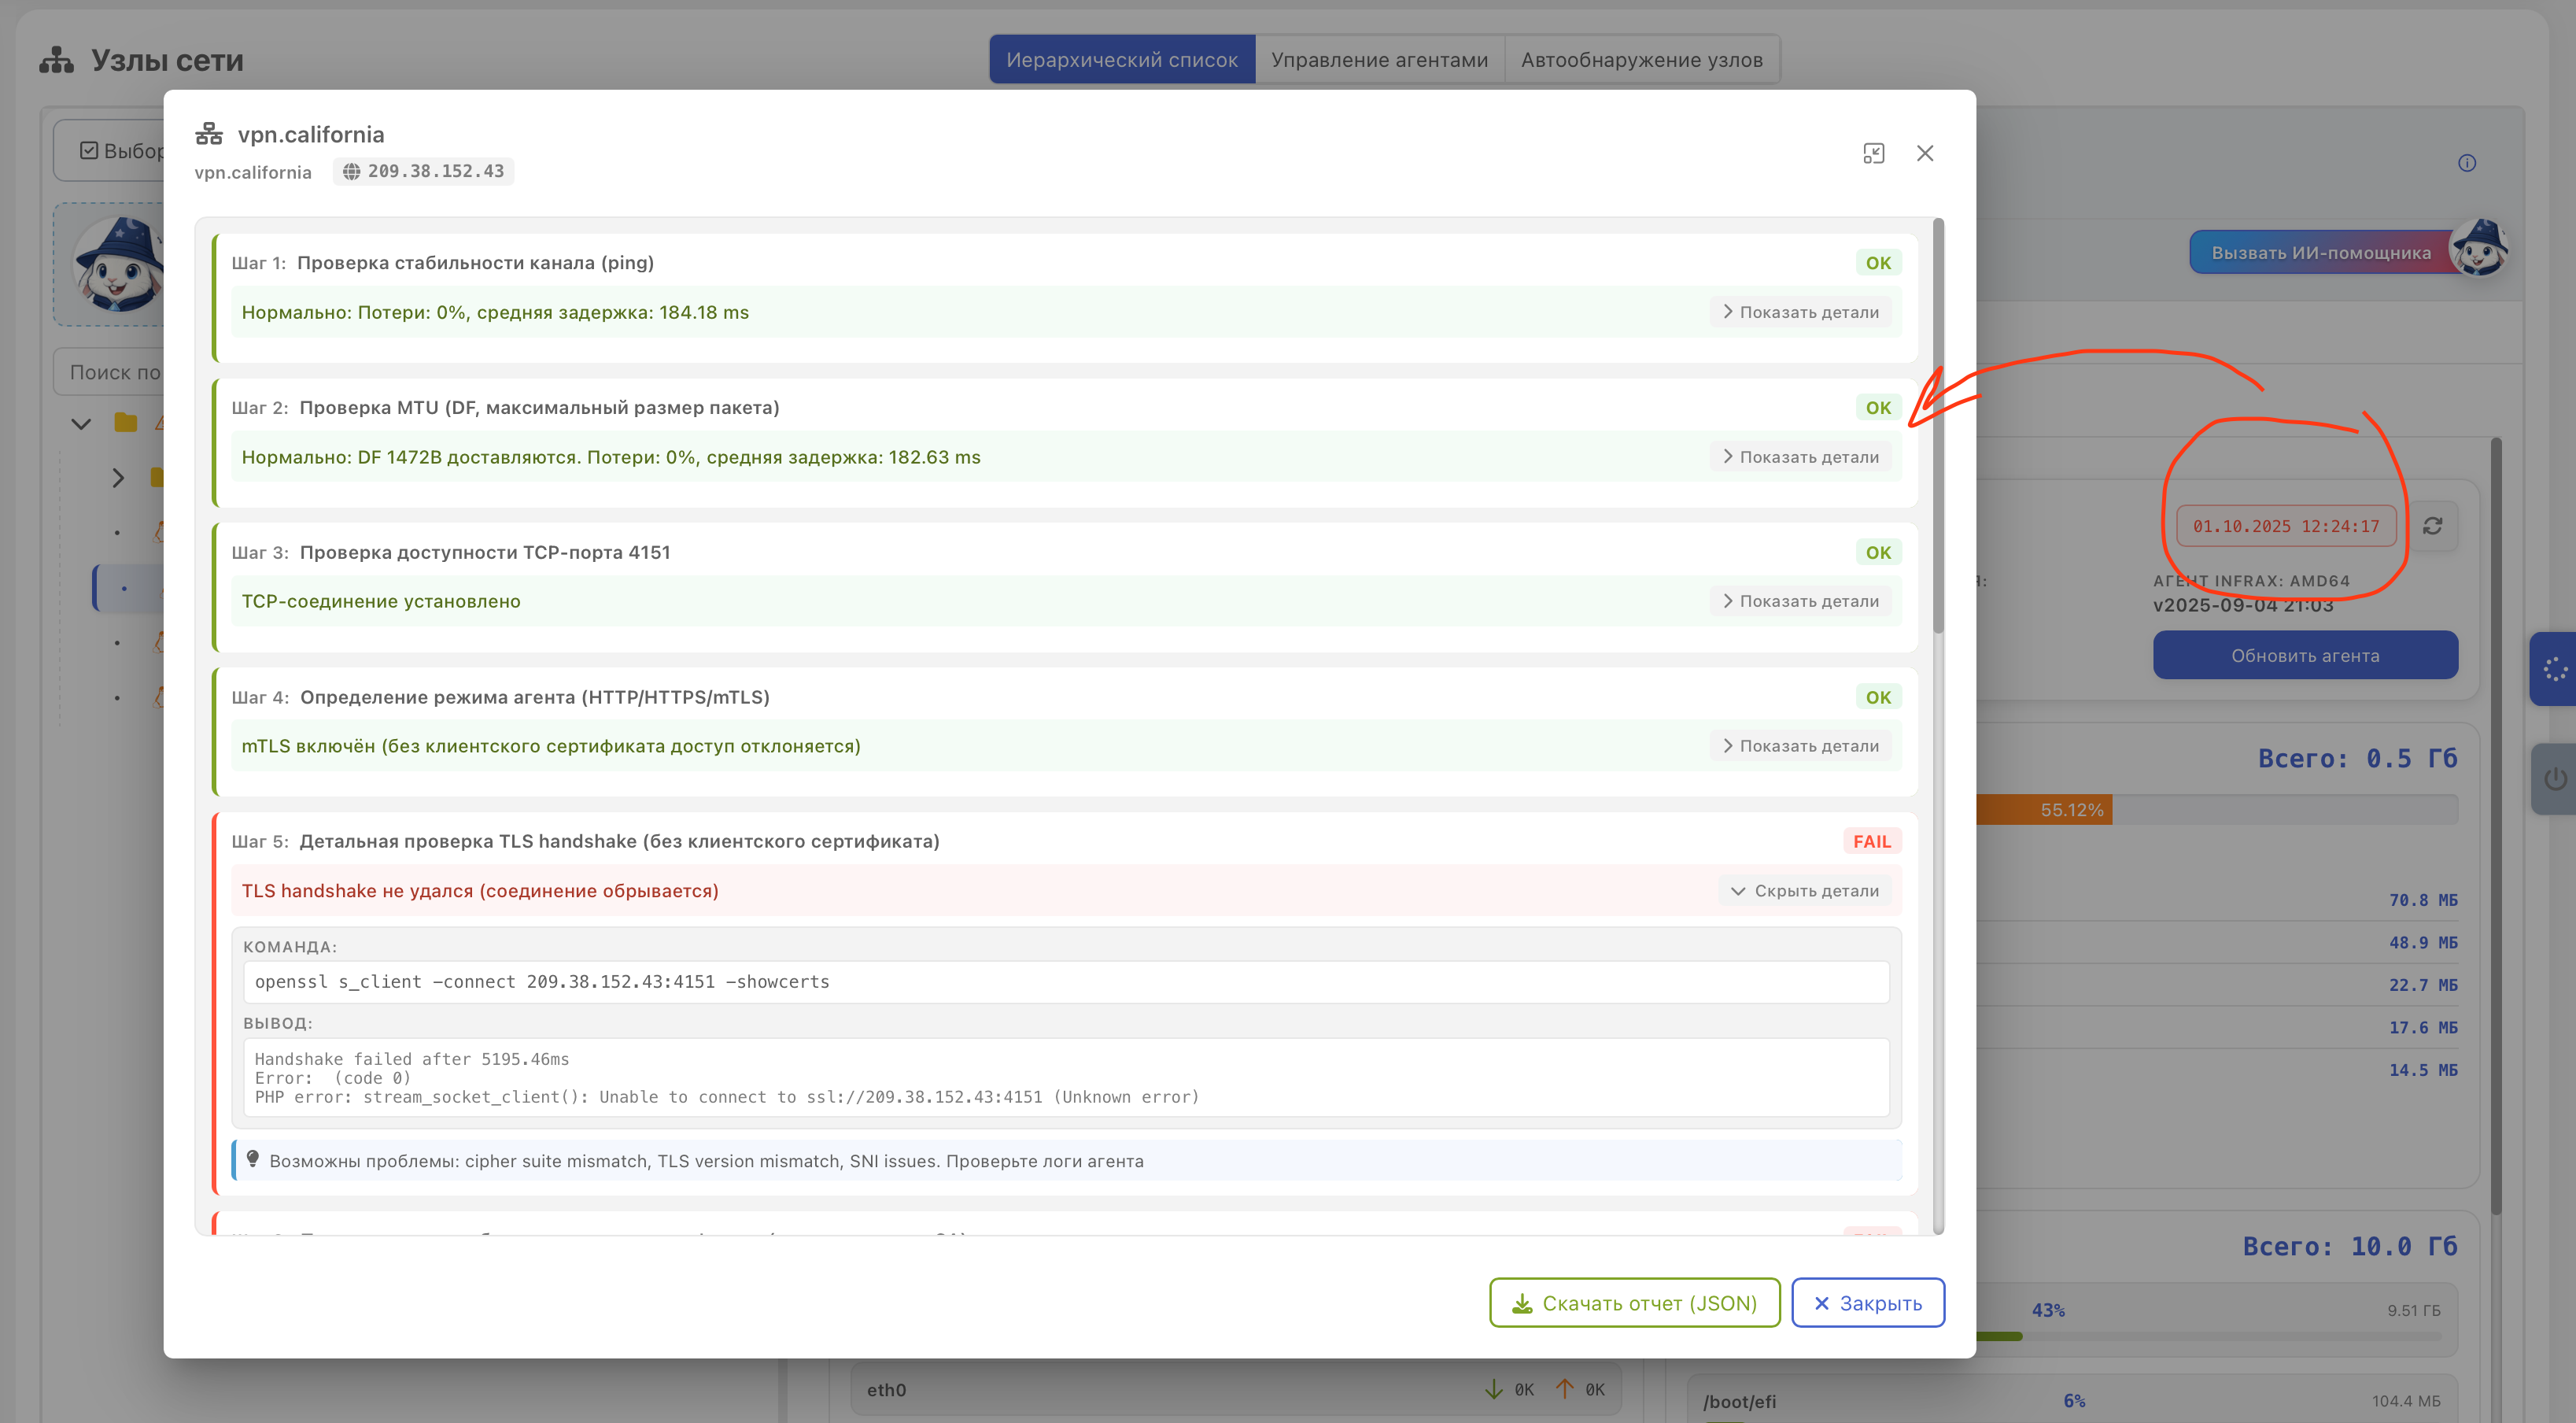The height and width of the screenshot is (1423, 2576).
Task: Close the vpn.california dialog with X
Action: pos(1924,153)
